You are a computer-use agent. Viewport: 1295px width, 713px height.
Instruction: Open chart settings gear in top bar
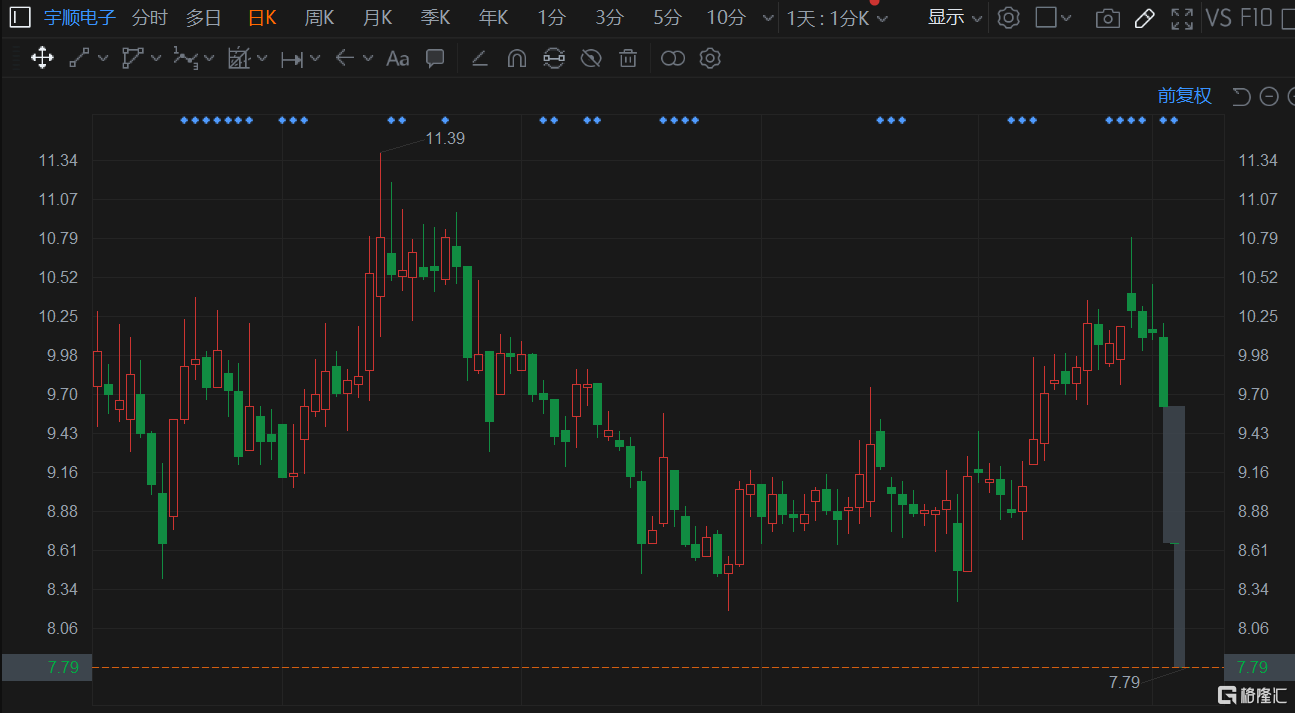click(1009, 17)
